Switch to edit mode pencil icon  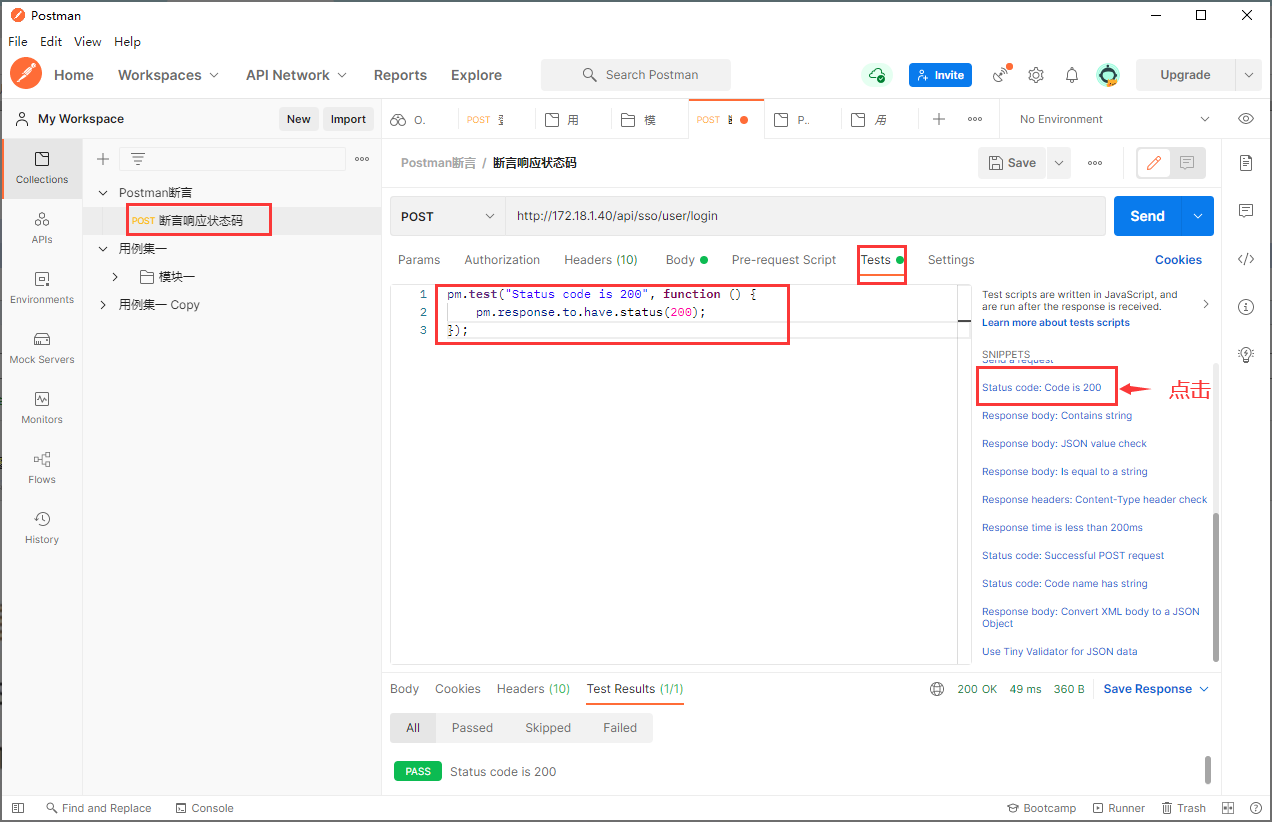coord(1154,163)
